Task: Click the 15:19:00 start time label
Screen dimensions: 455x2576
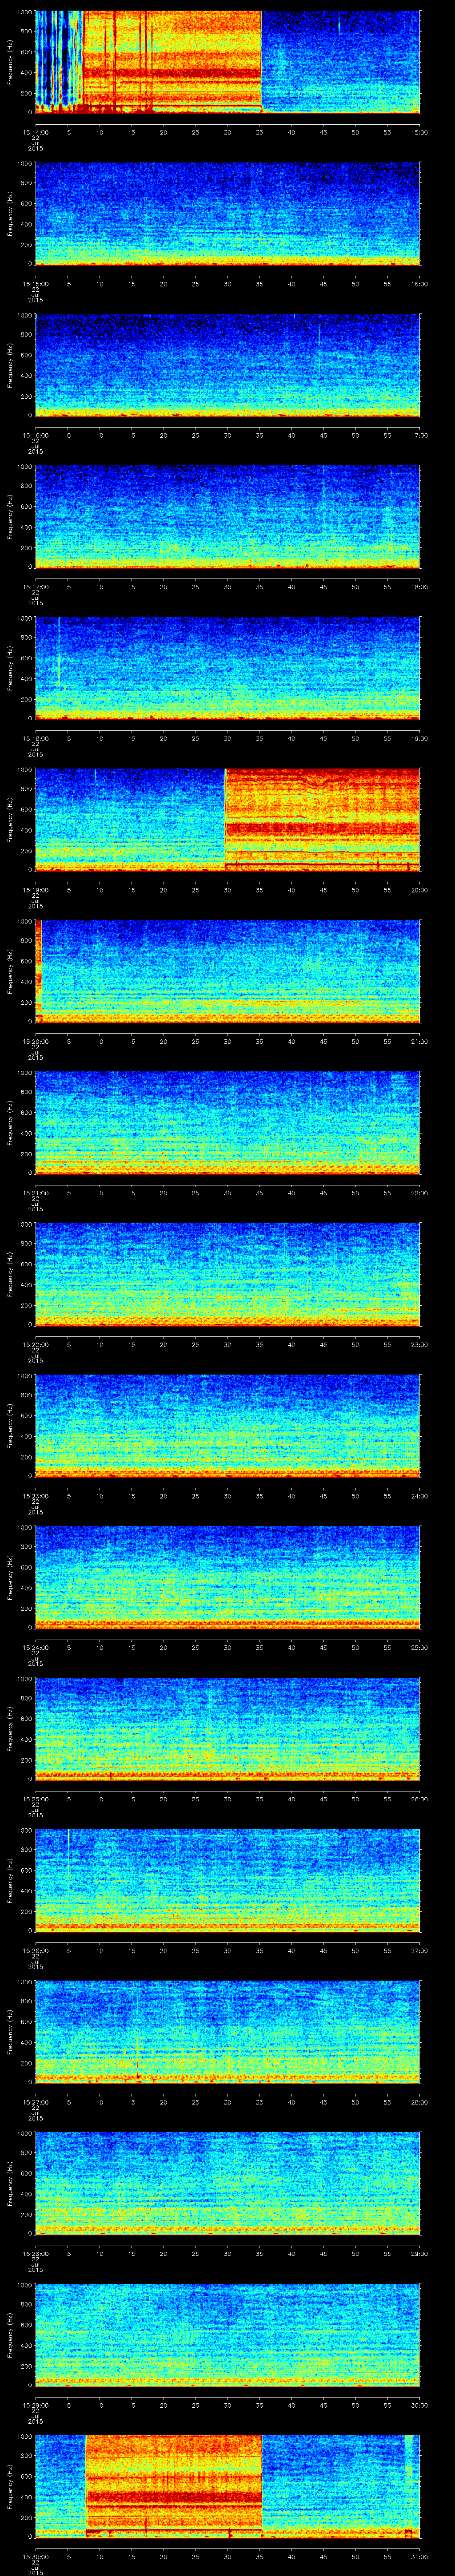Action: point(35,890)
